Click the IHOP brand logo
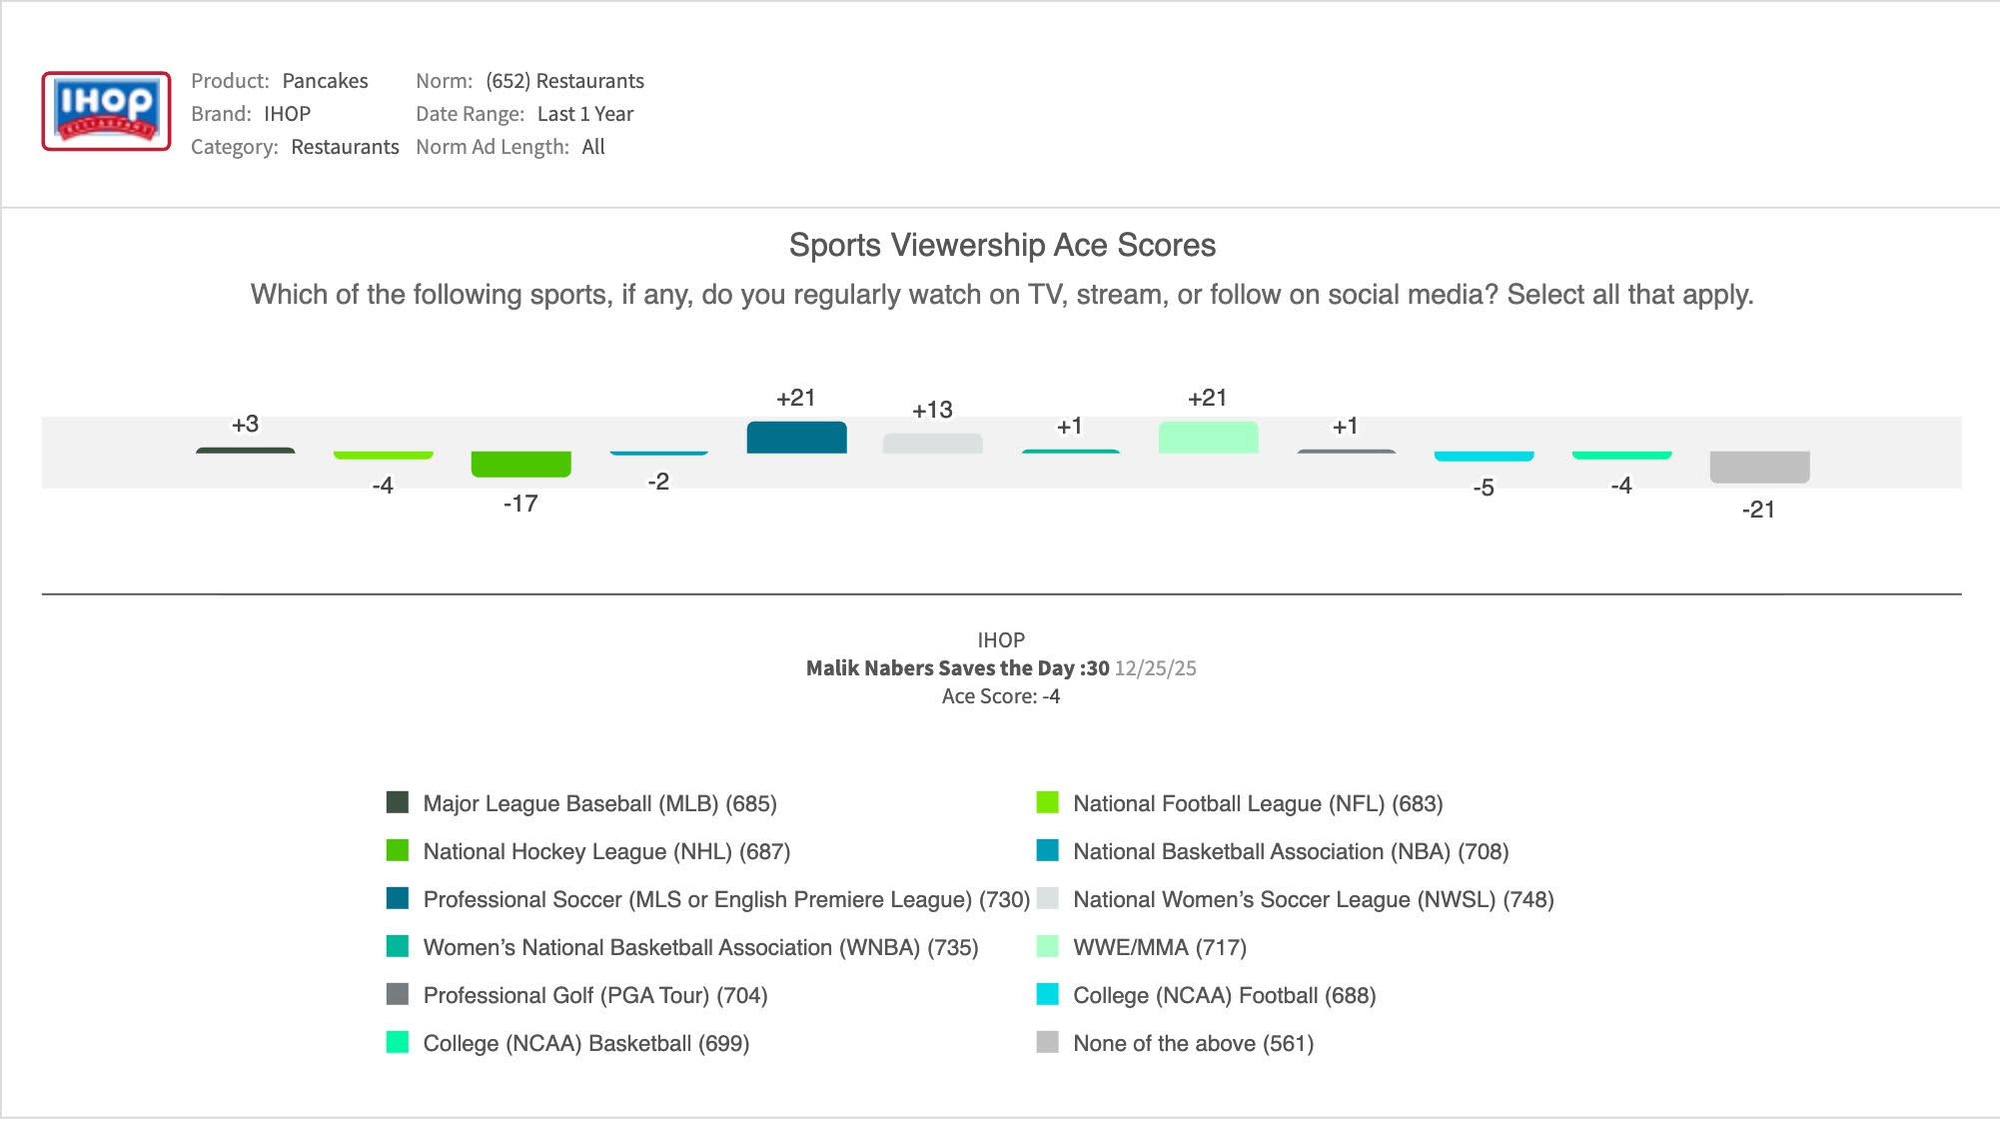The image size is (2000, 1125). tap(106, 111)
